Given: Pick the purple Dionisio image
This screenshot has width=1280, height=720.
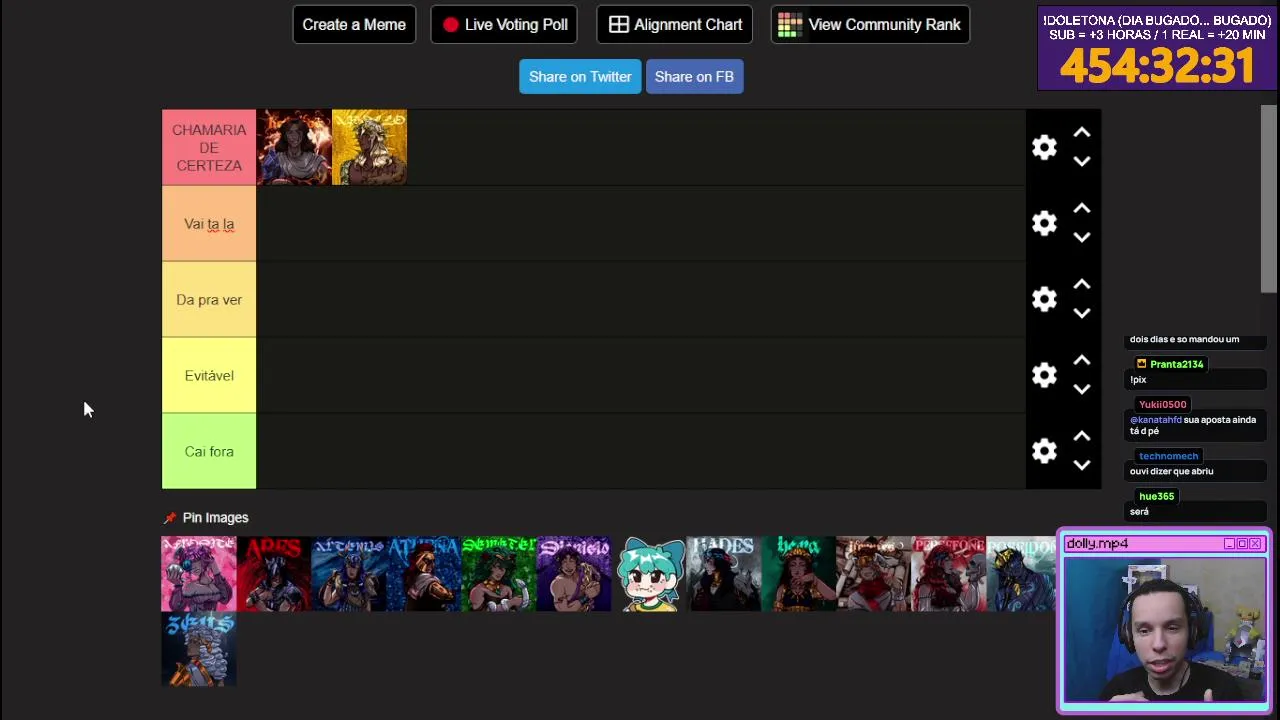Looking at the screenshot, I should [x=574, y=573].
